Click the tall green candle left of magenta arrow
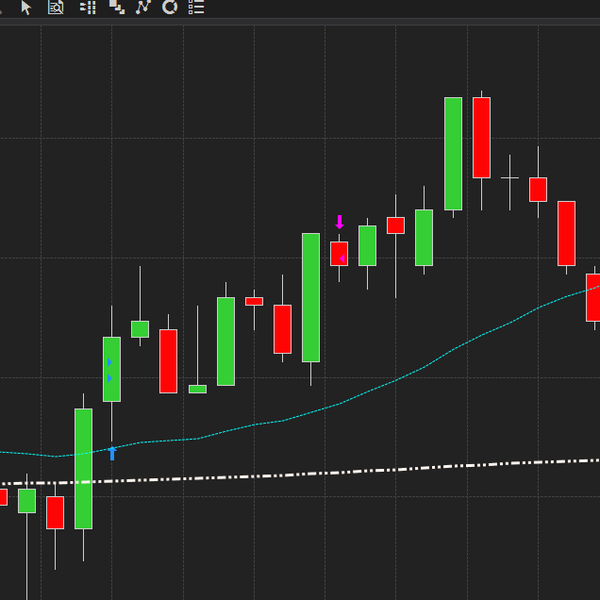 click(311, 297)
